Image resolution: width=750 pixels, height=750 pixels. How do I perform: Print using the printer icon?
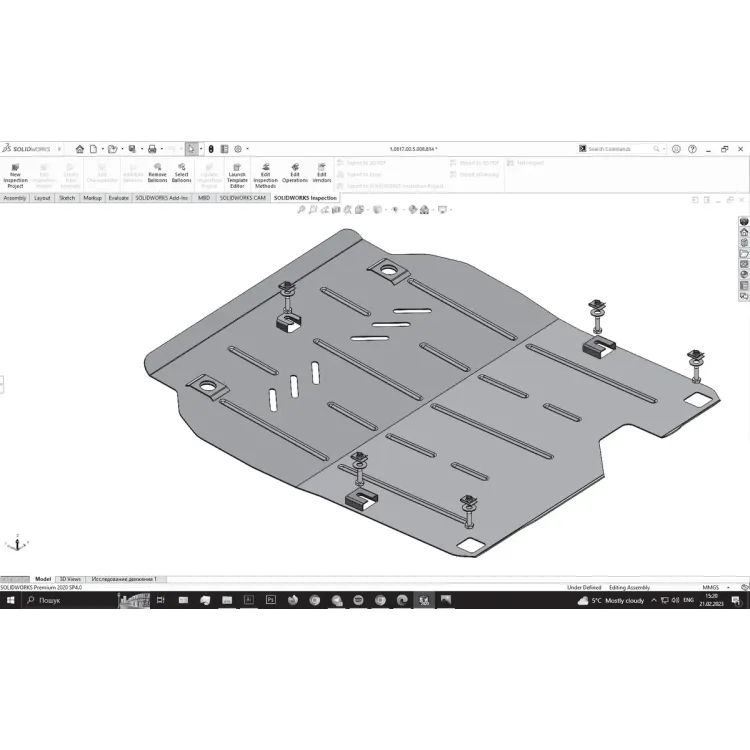click(152, 149)
